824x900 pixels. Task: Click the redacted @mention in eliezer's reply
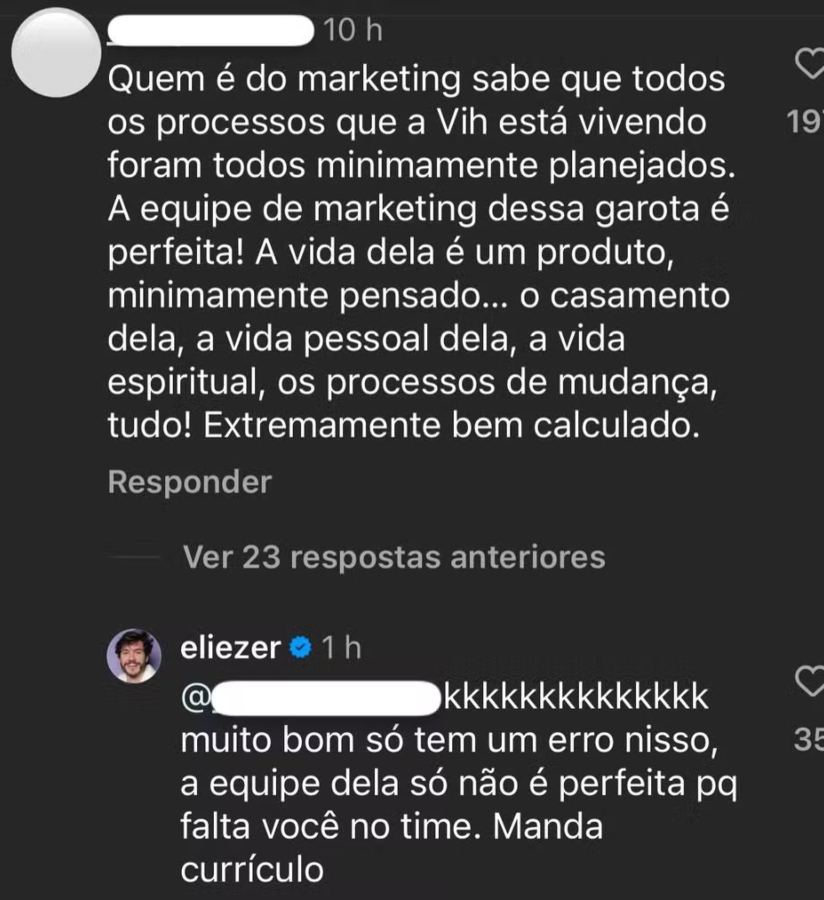pos(310,698)
